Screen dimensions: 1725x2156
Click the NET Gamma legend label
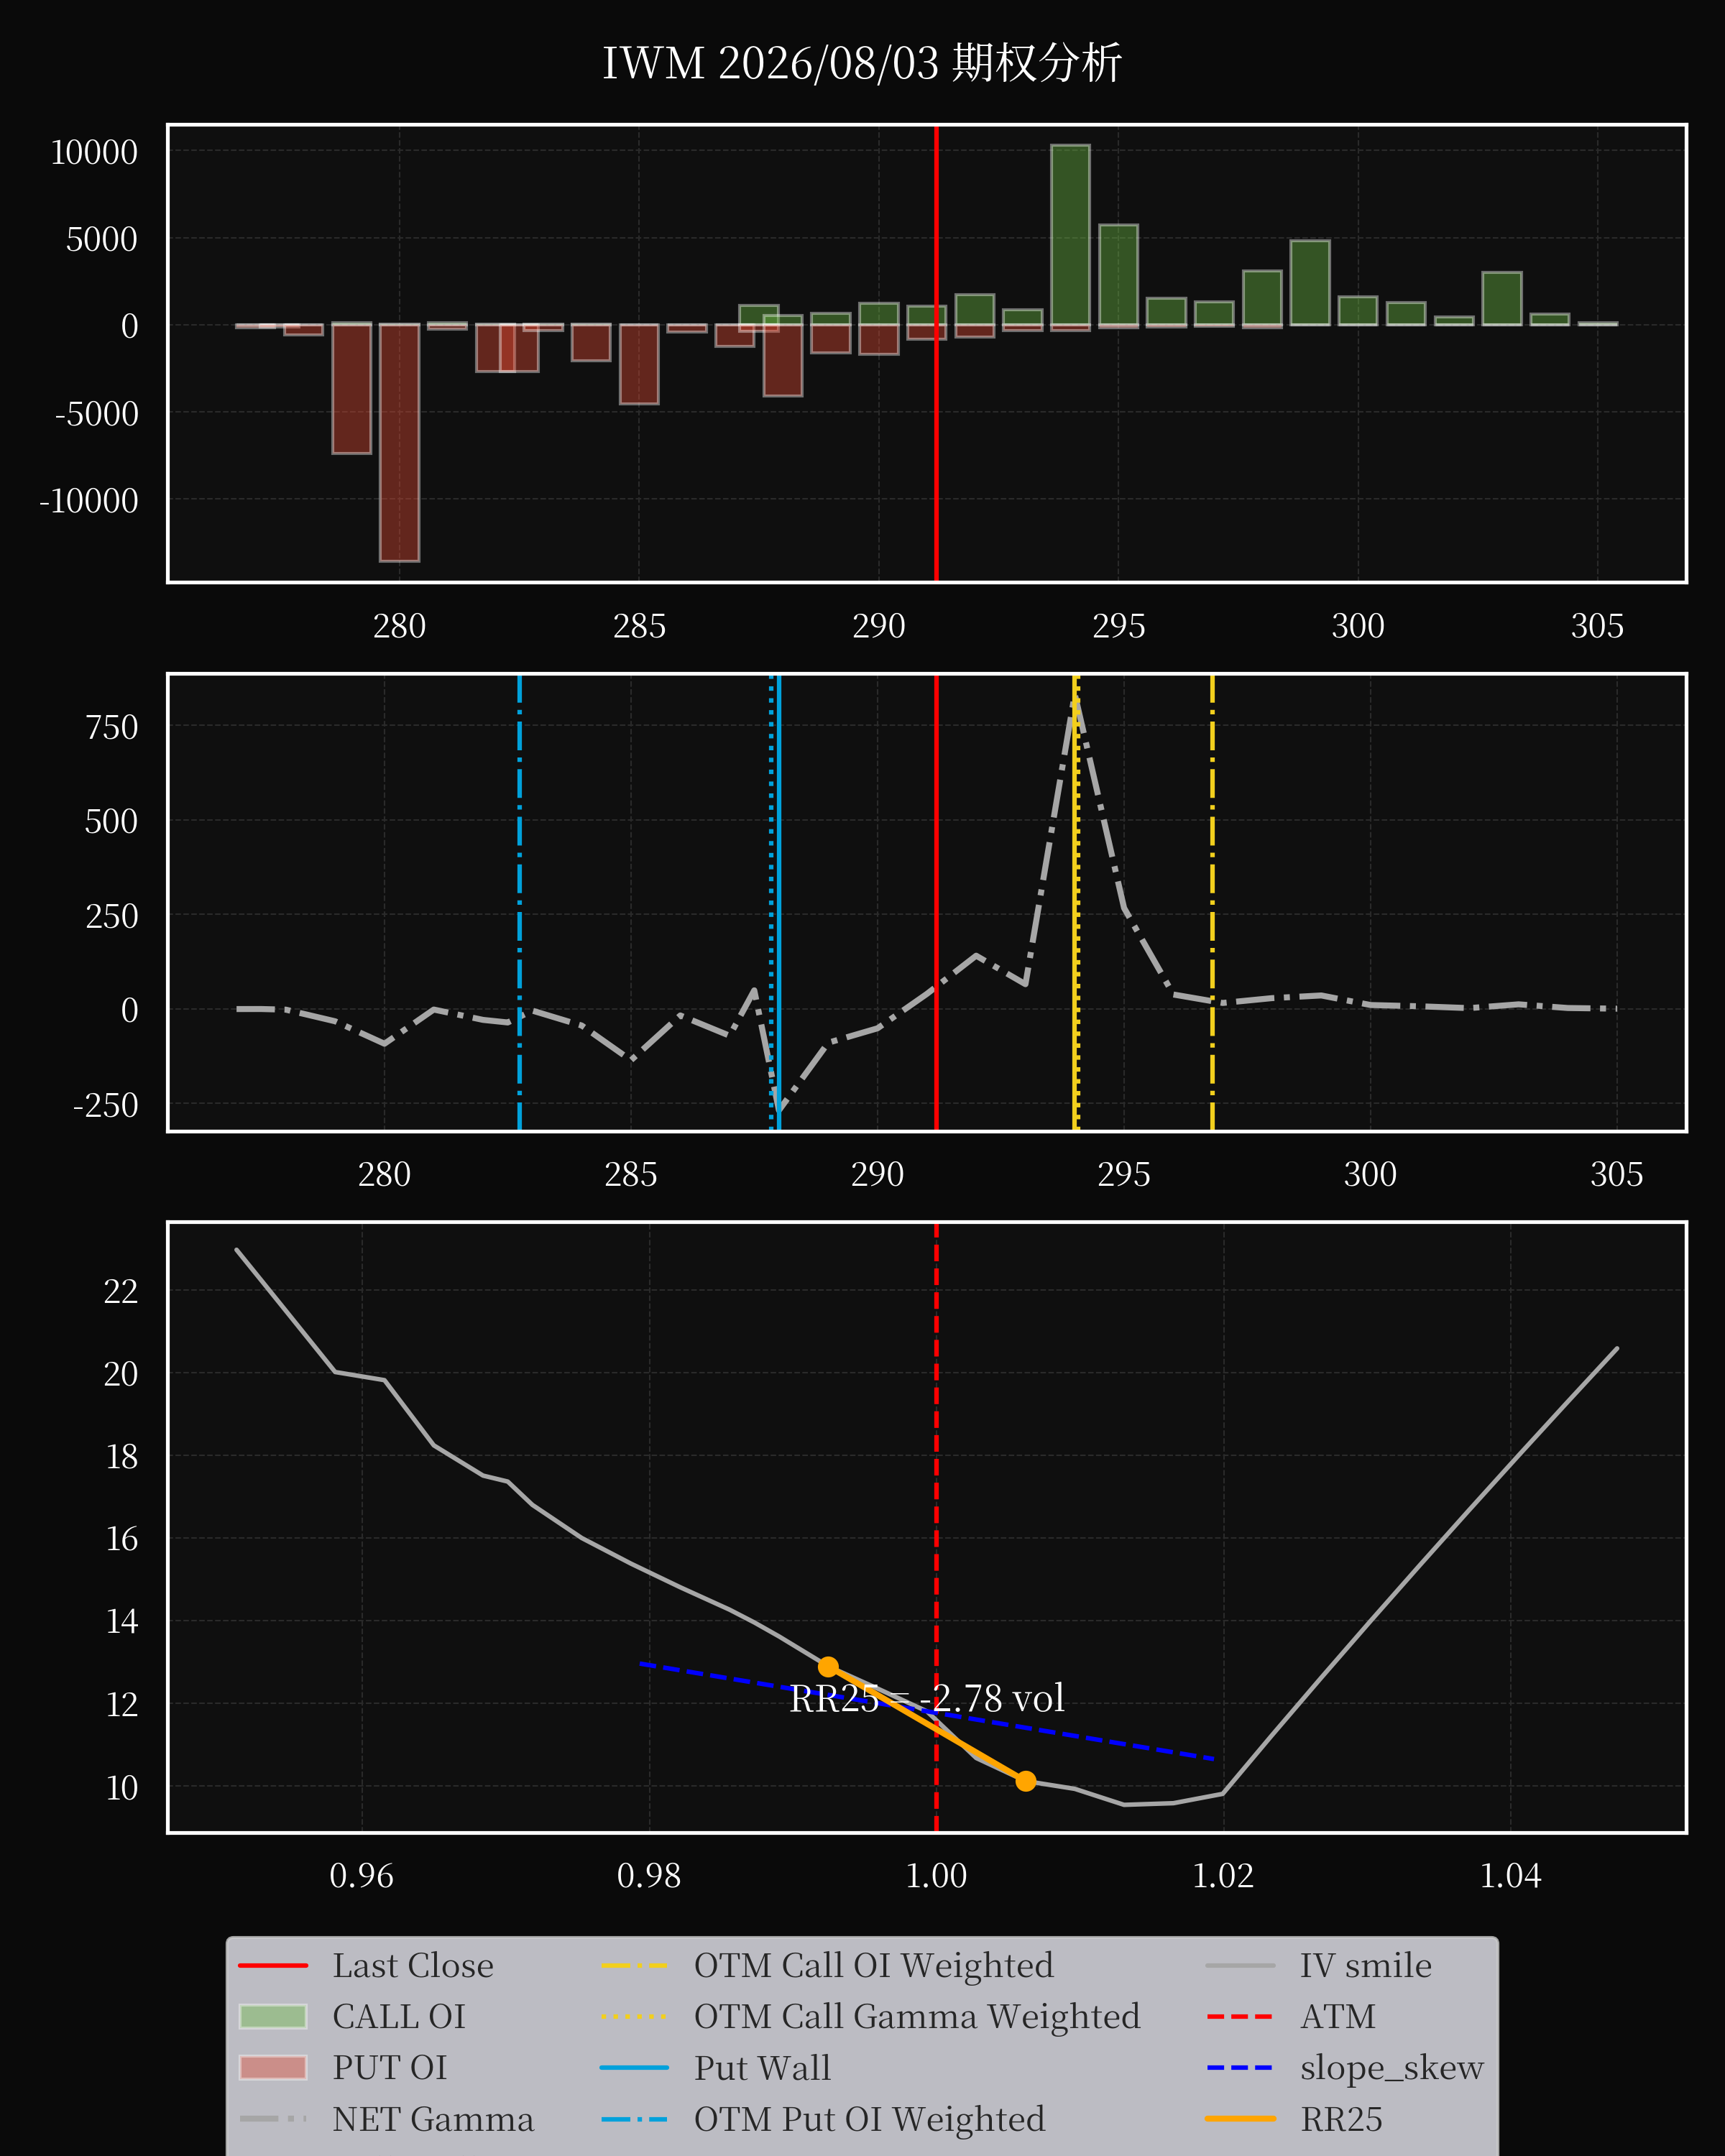(433, 2118)
